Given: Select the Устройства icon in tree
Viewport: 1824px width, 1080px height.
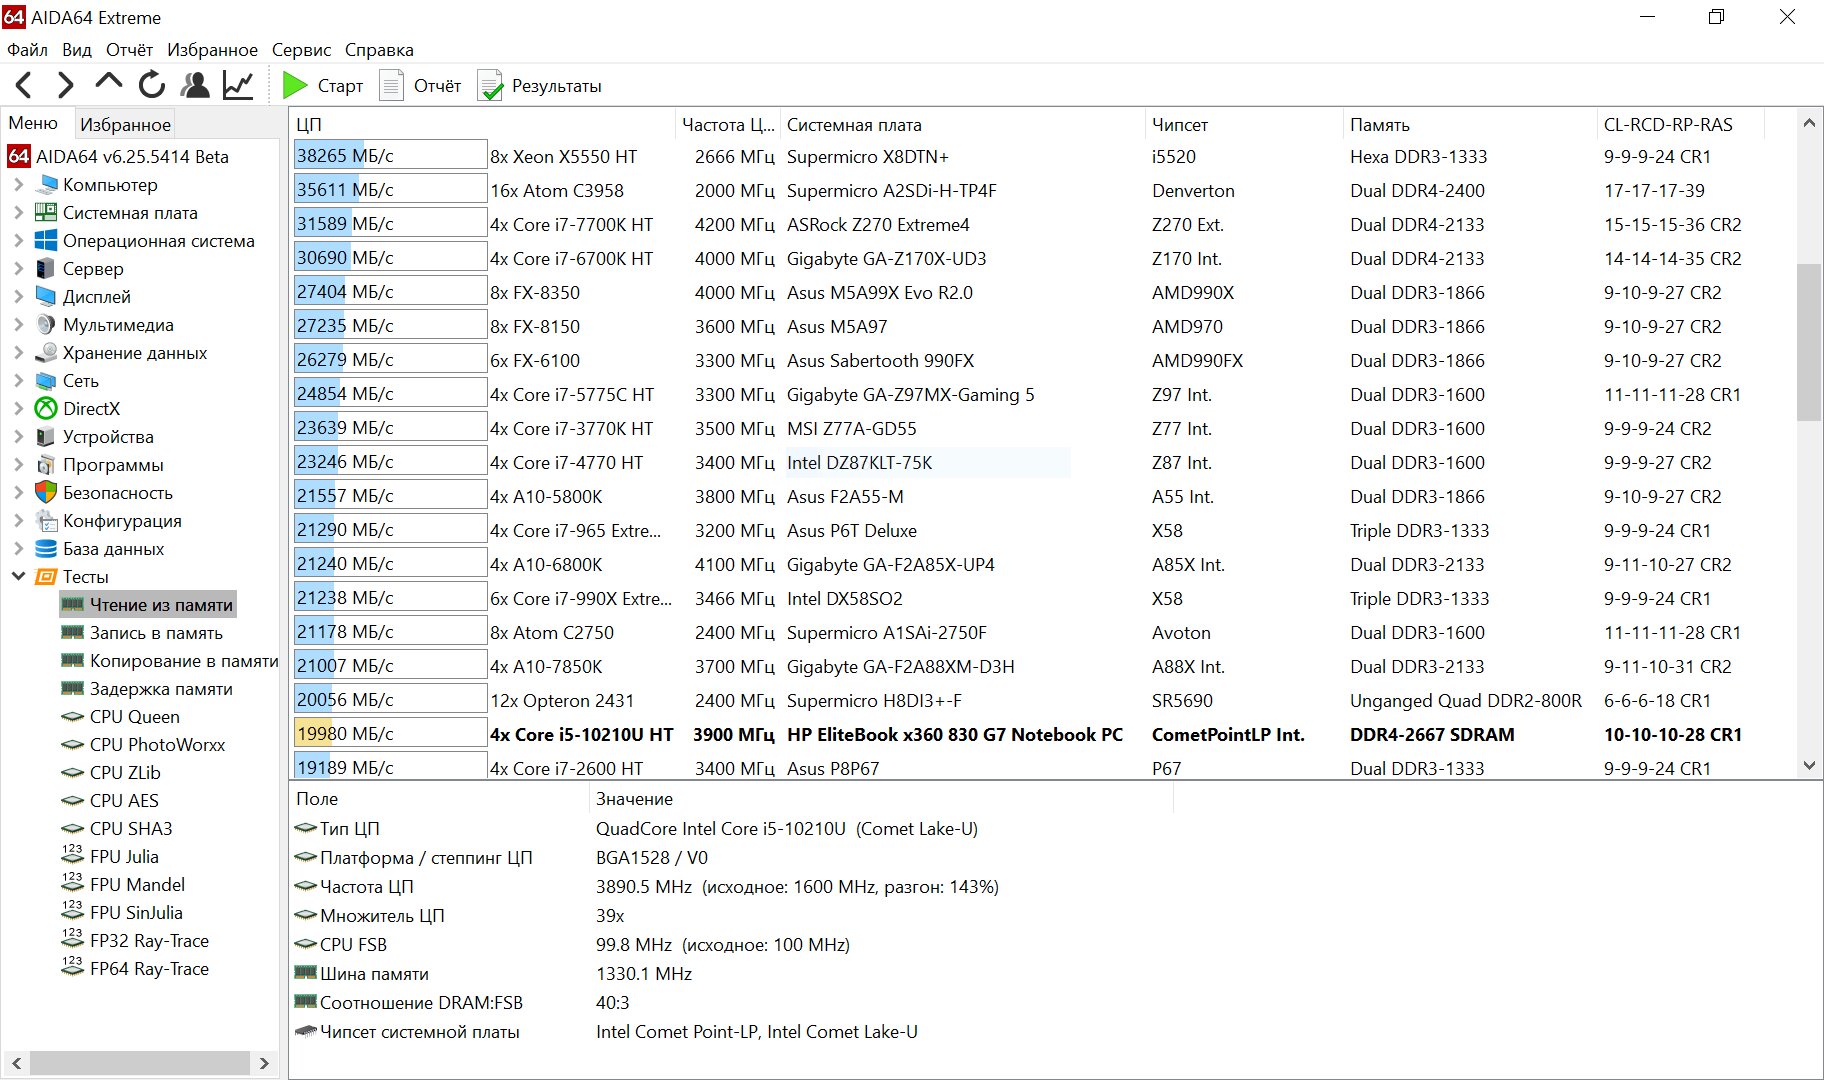Looking at the screenshot, I should point(46,437).
